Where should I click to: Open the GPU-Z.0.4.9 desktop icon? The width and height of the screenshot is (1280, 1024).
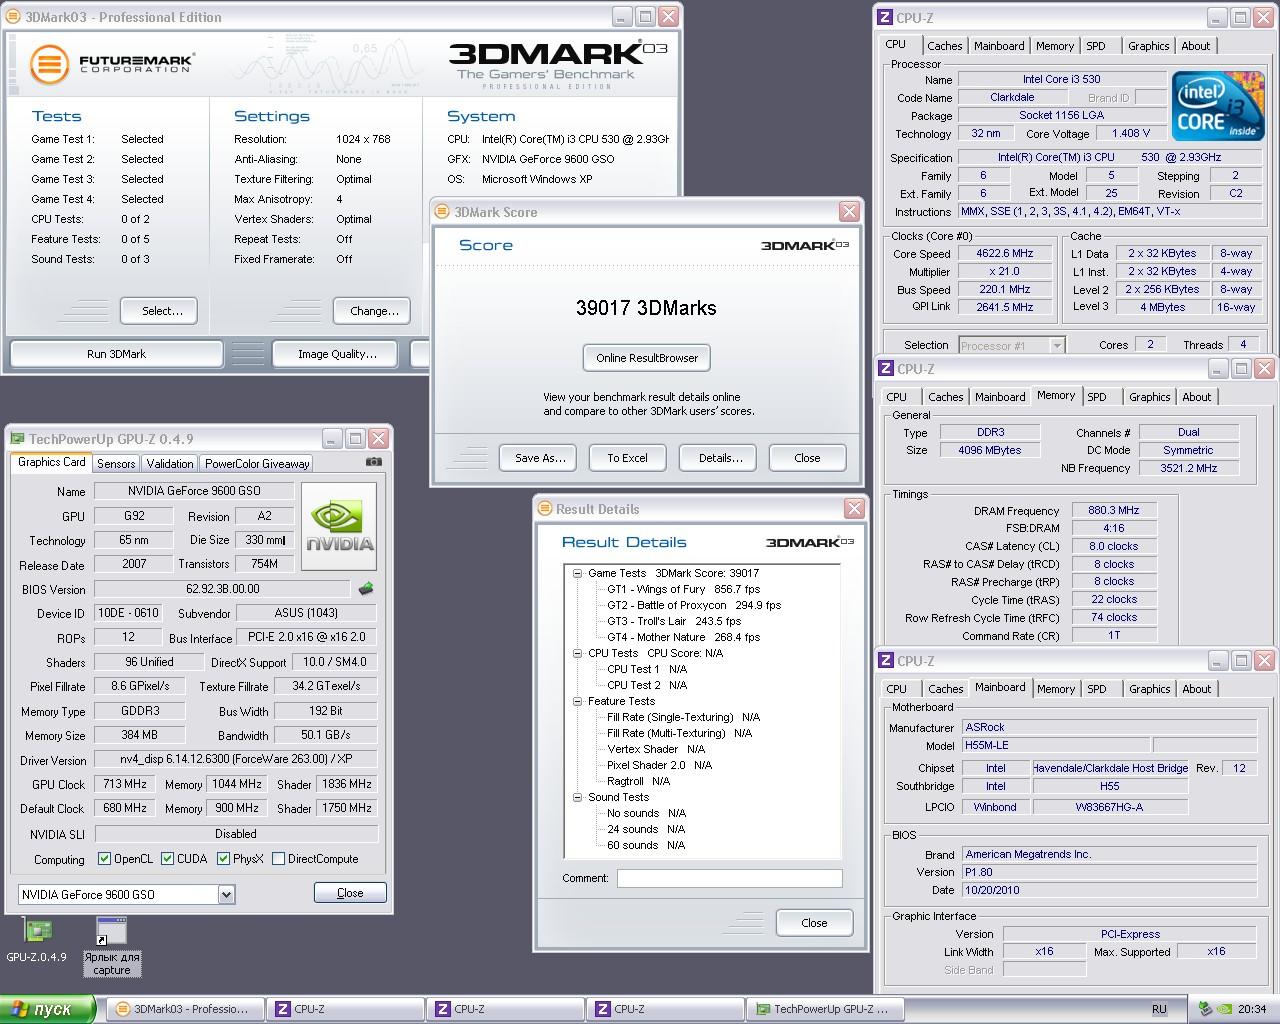(x=37, y=940)
